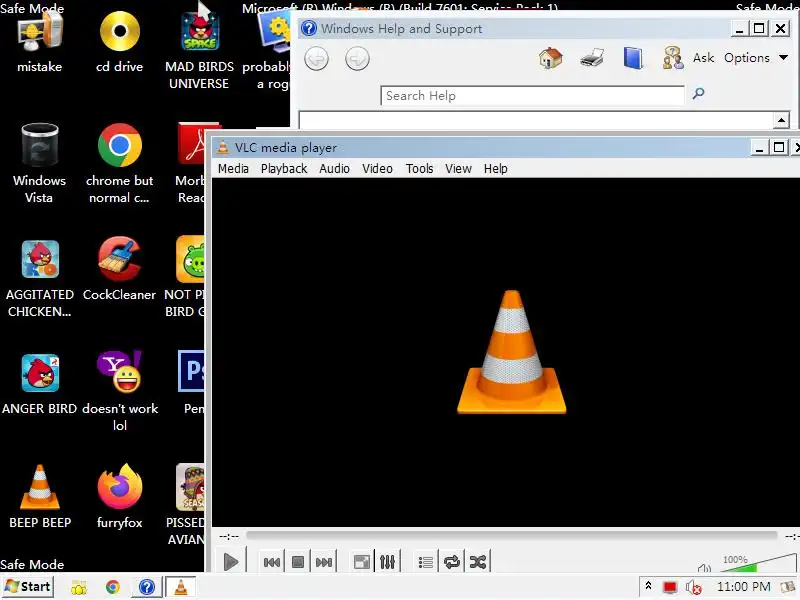Open the VLC Help menu
800x600 pixels.
click(x=495, y=169)
